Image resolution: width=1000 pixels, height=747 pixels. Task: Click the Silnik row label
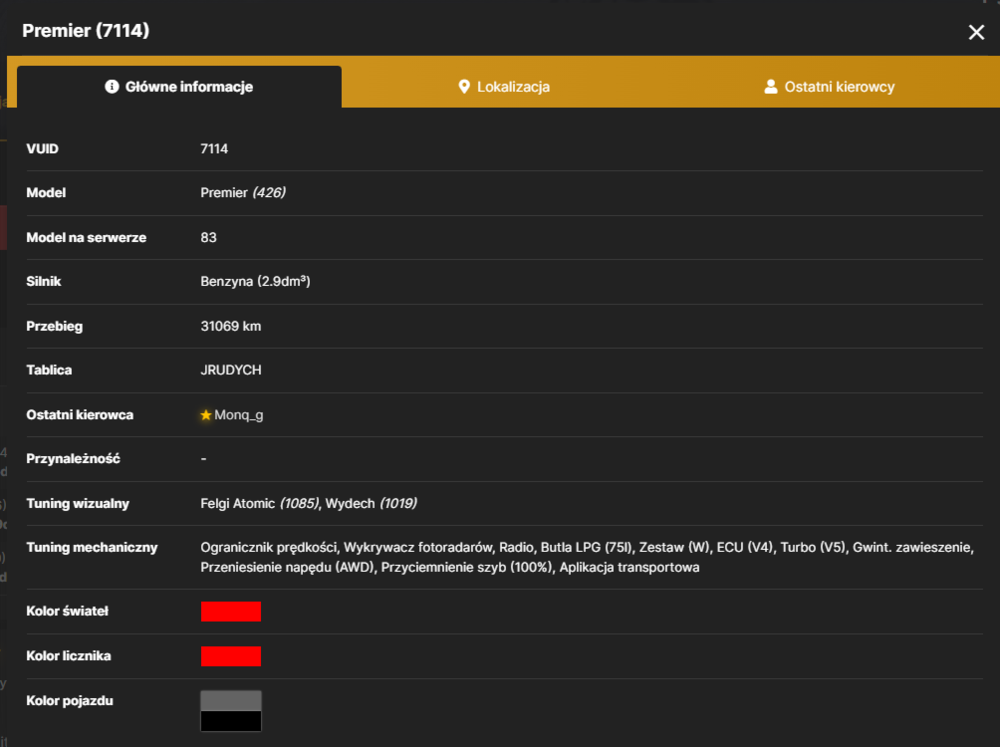click(43, 281)
